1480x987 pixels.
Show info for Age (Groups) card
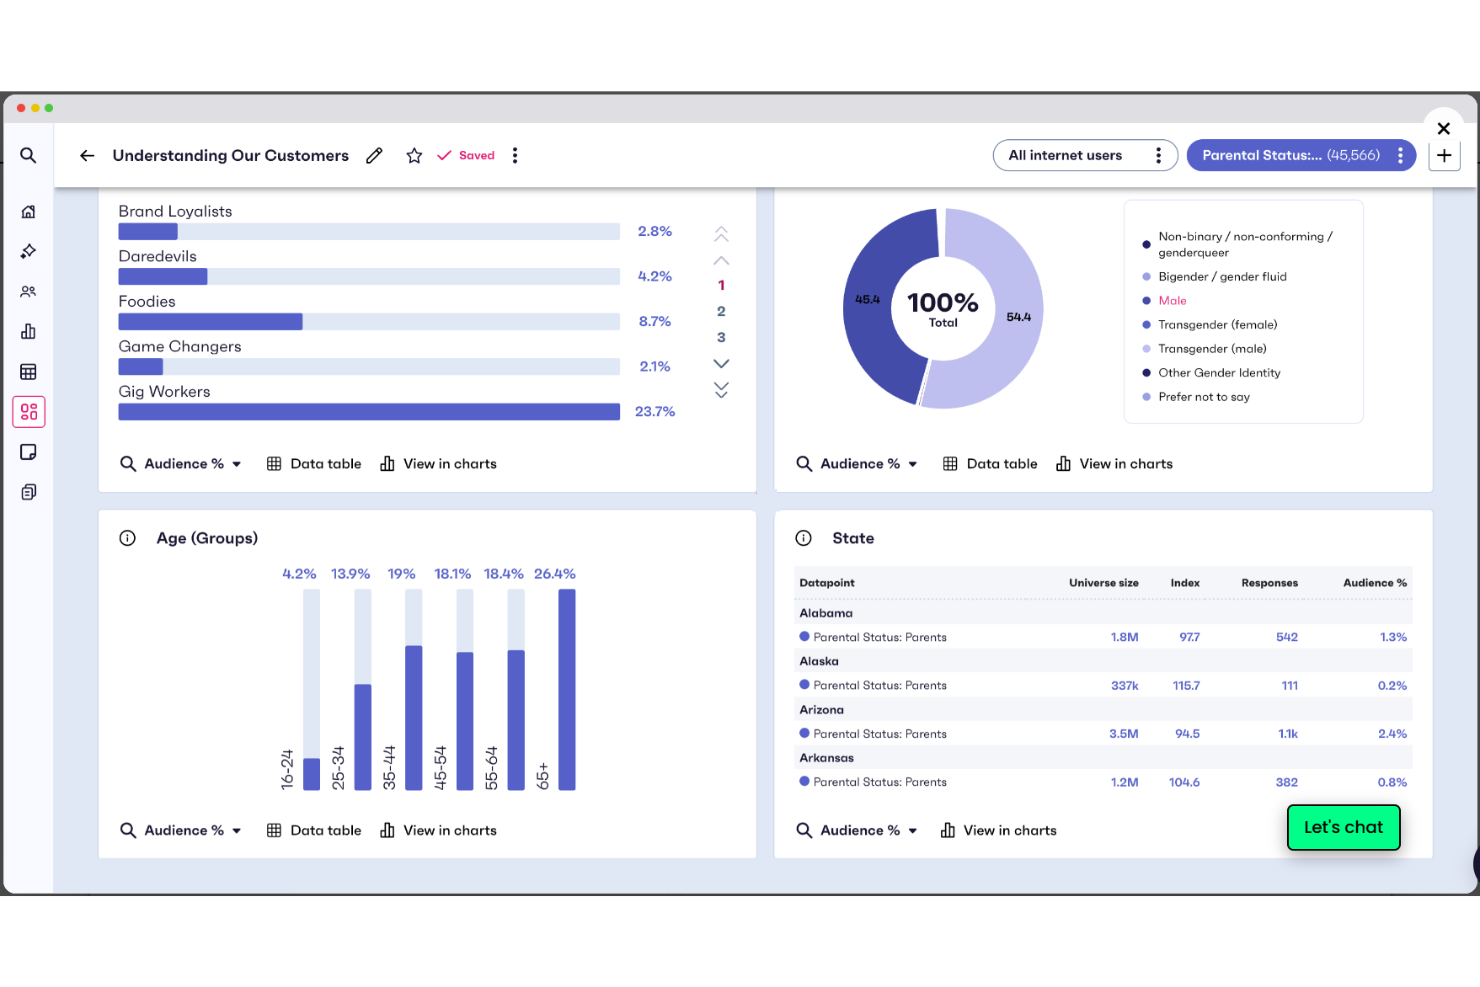pyautogui.click(x=127, y=538)
